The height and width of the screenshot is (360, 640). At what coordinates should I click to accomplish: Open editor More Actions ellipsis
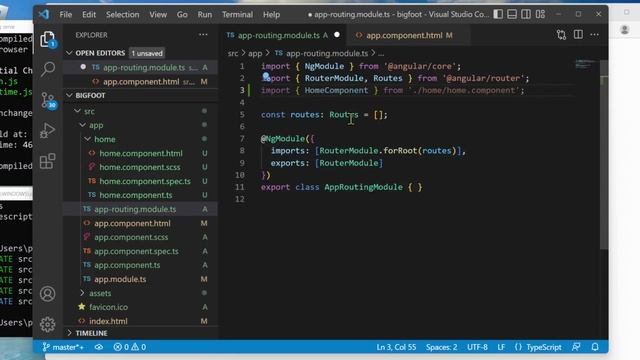pos(594,35)
